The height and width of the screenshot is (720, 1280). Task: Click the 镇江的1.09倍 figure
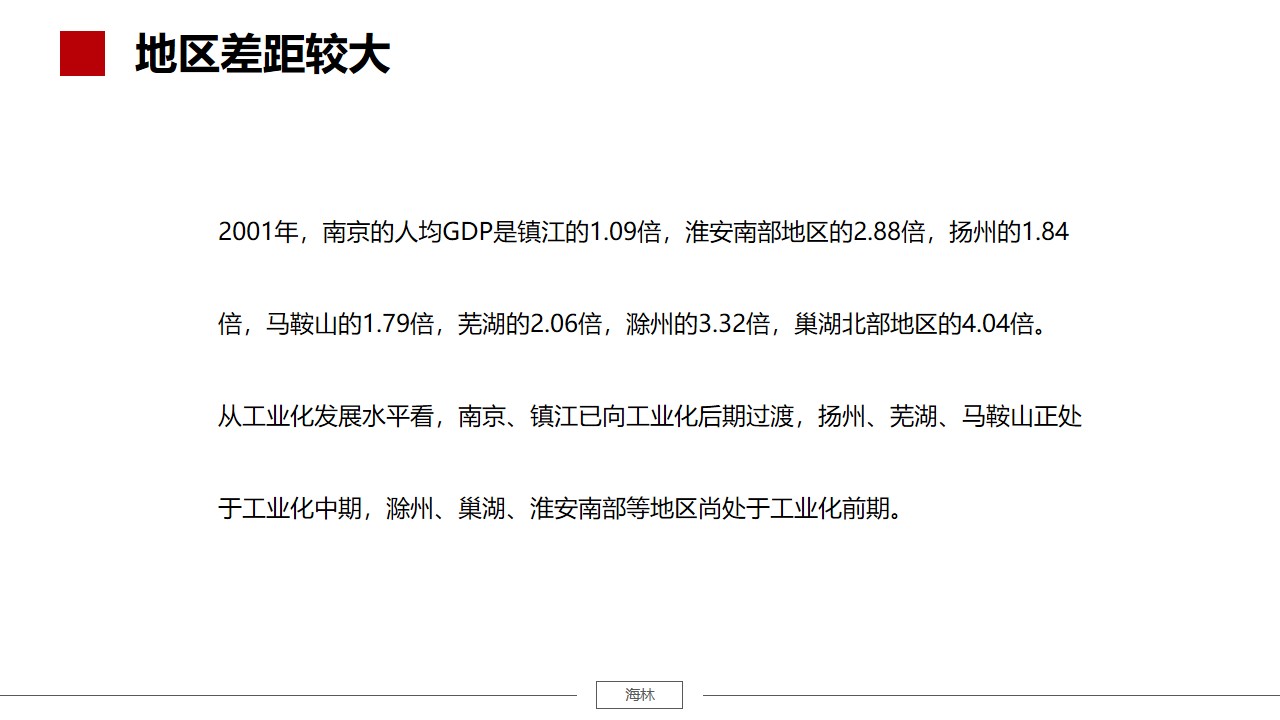576,233
